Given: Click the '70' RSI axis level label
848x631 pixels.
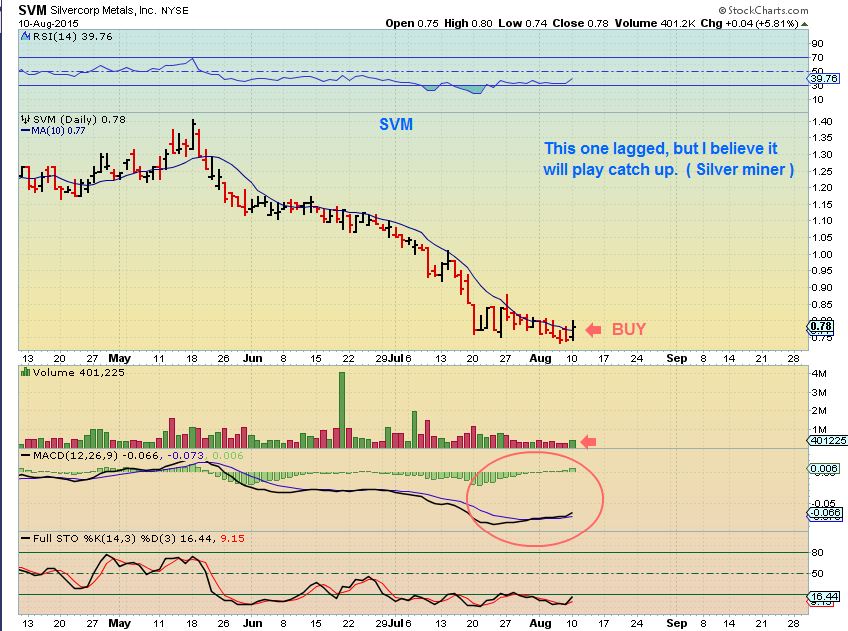Looking at the screenshot, I should click(818, 58).
